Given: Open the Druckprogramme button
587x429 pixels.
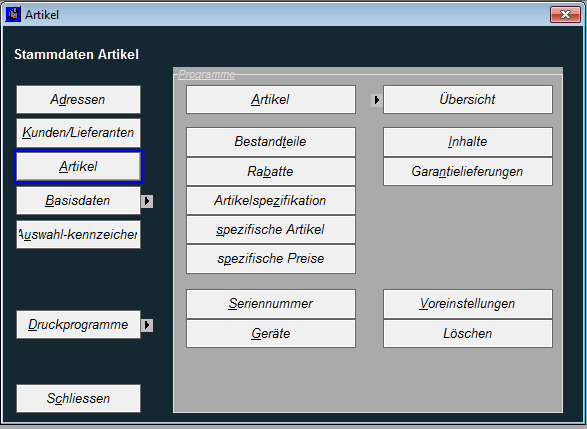Looking at the screenshot, I should pos(78,325).
